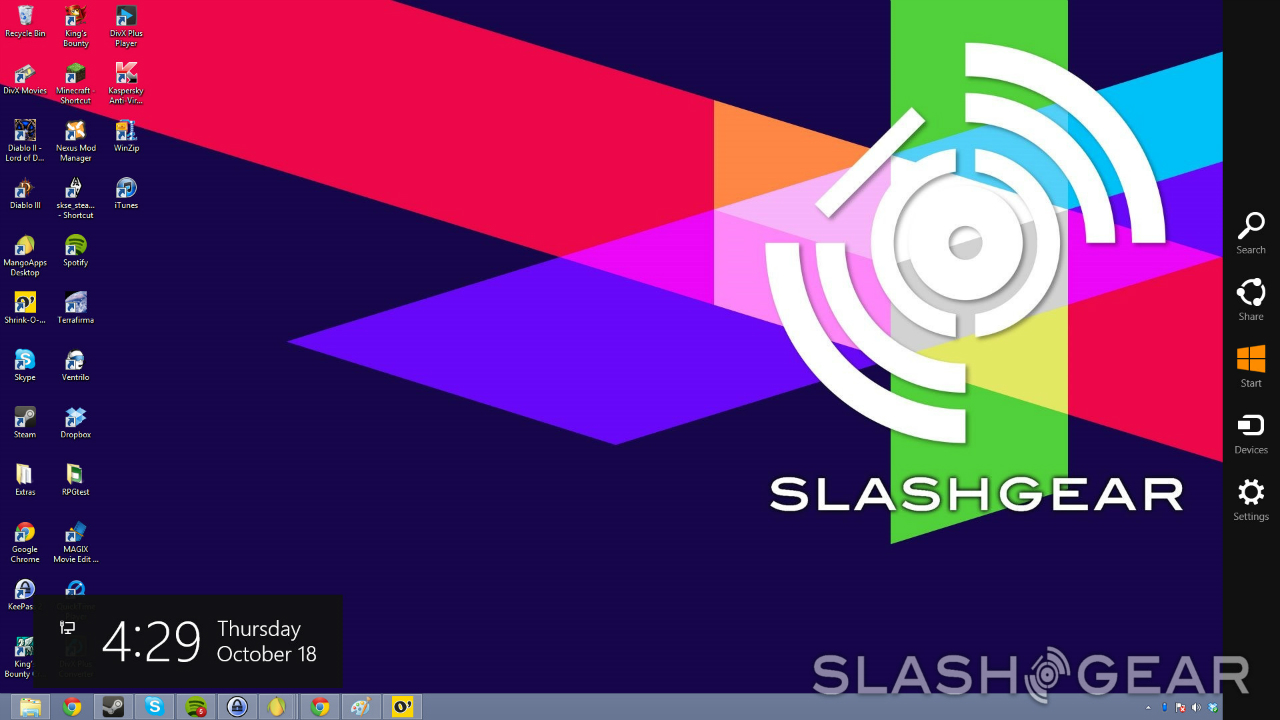The width and height of the screenshot is (1280, 720).
Task: Launch Google Chrome desktop shortcut
Action: pyautogui.click(x=25, y=542)
